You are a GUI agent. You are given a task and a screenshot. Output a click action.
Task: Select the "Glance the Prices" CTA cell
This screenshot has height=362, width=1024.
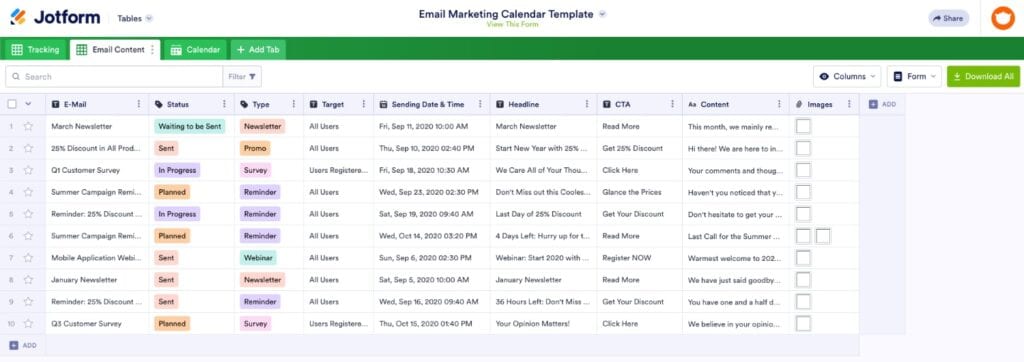(639, 192)
